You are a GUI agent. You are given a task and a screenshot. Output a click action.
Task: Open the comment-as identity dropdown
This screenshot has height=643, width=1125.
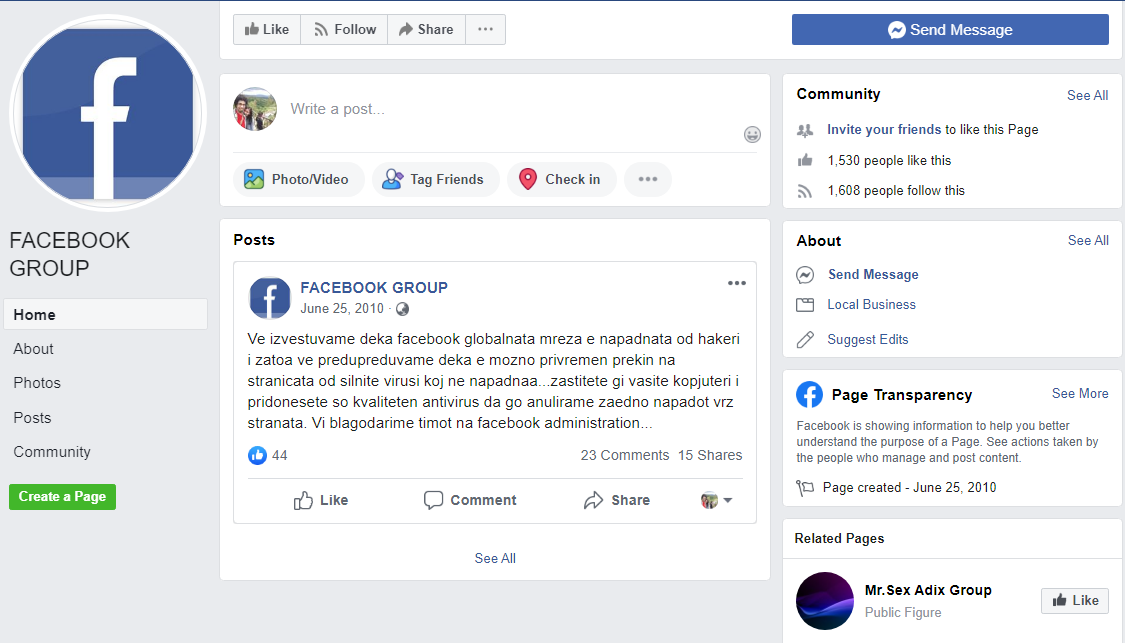(716, 500)
